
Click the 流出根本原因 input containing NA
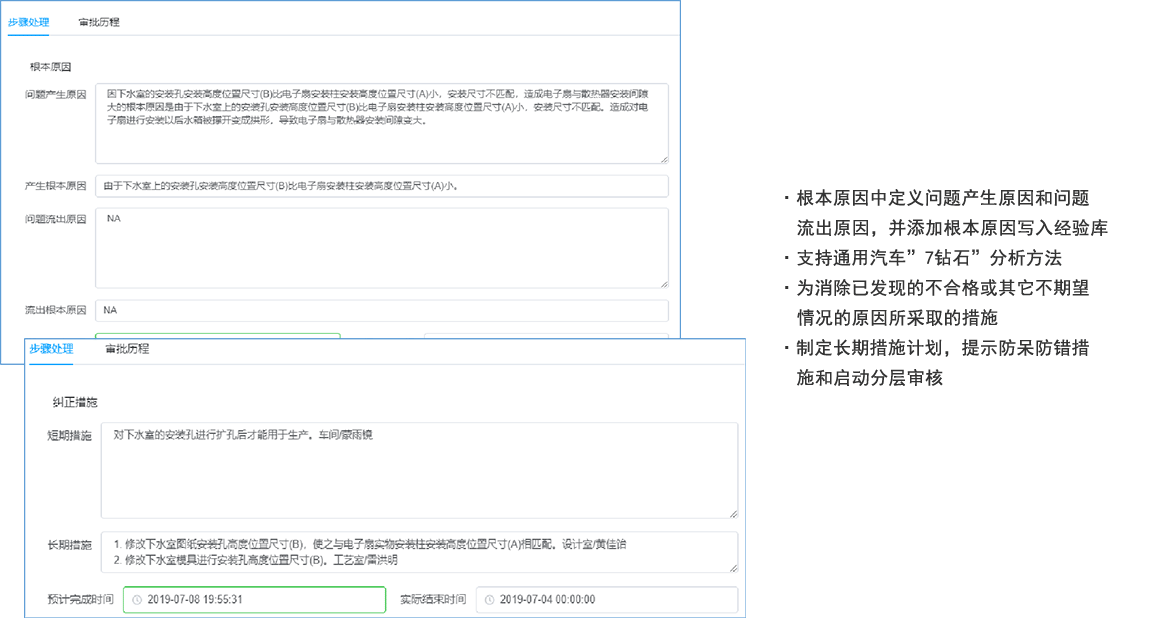click(x=380, y=310)
